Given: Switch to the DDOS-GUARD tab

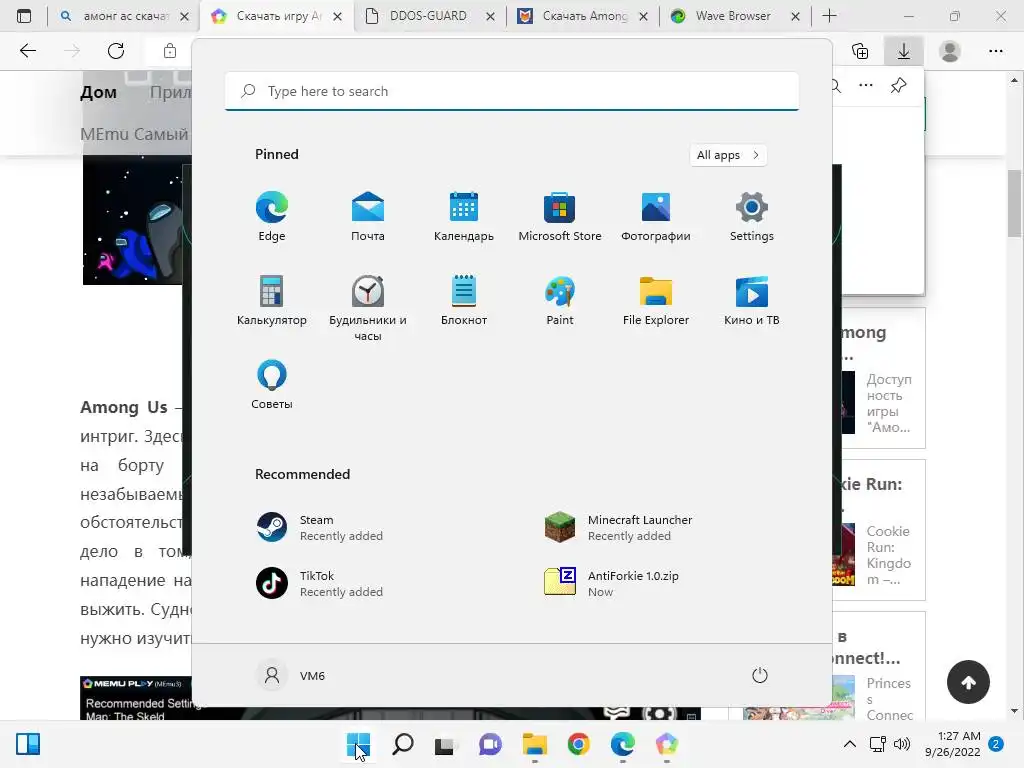Looking at the screenshot, I should click(x=429, y=16).
